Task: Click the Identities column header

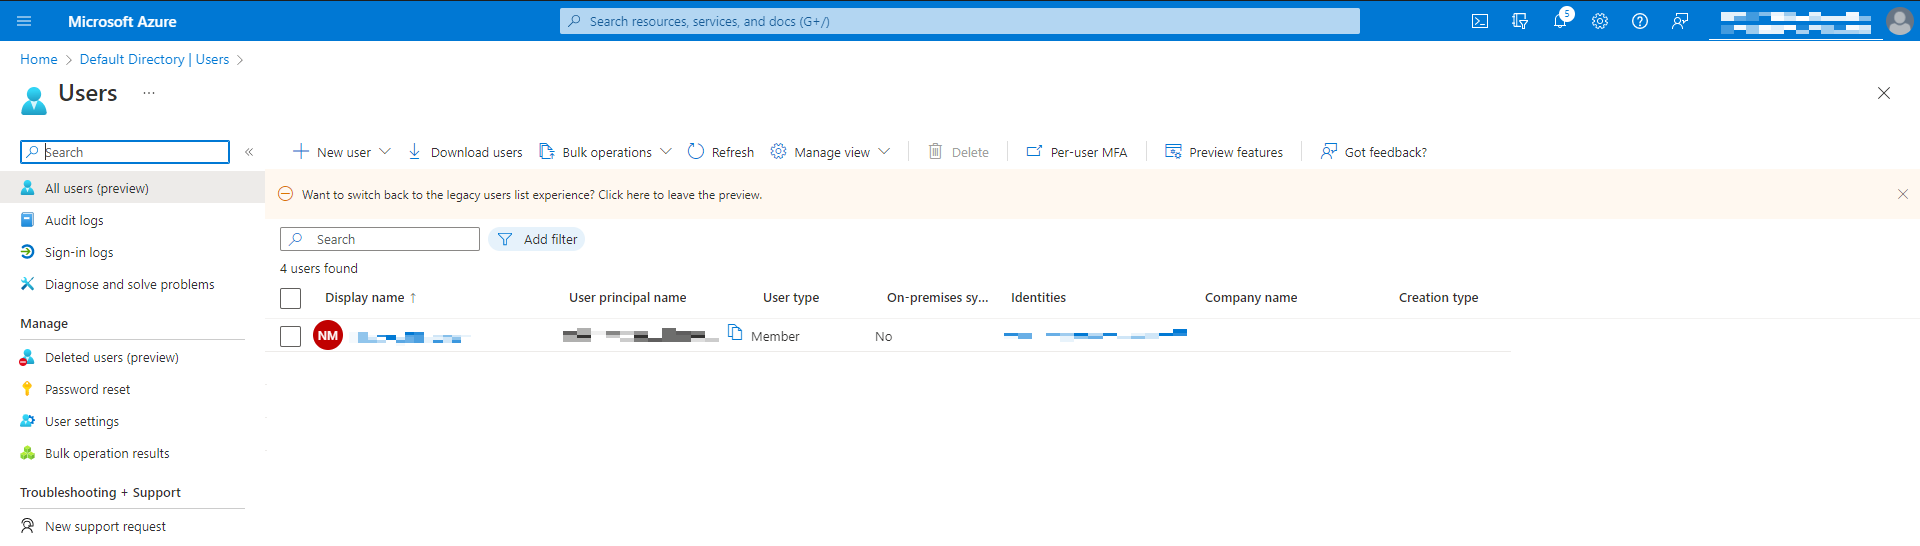Action: tap(1038, 298)
